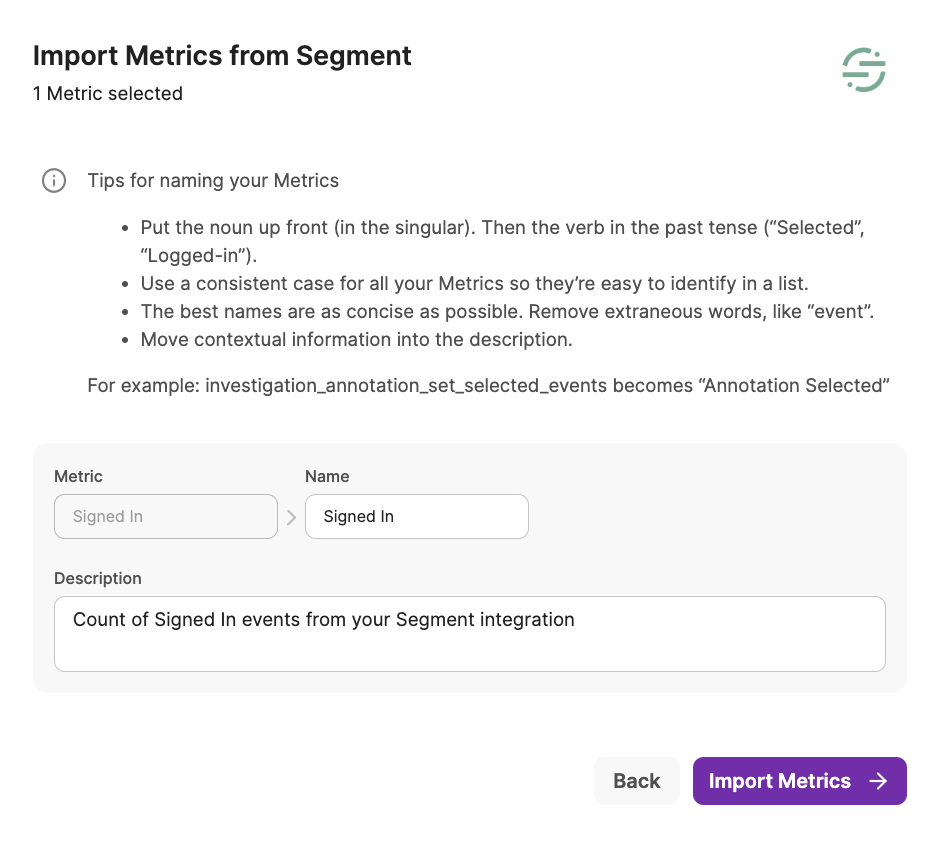Click the tip about concise names

pos(507,312)
